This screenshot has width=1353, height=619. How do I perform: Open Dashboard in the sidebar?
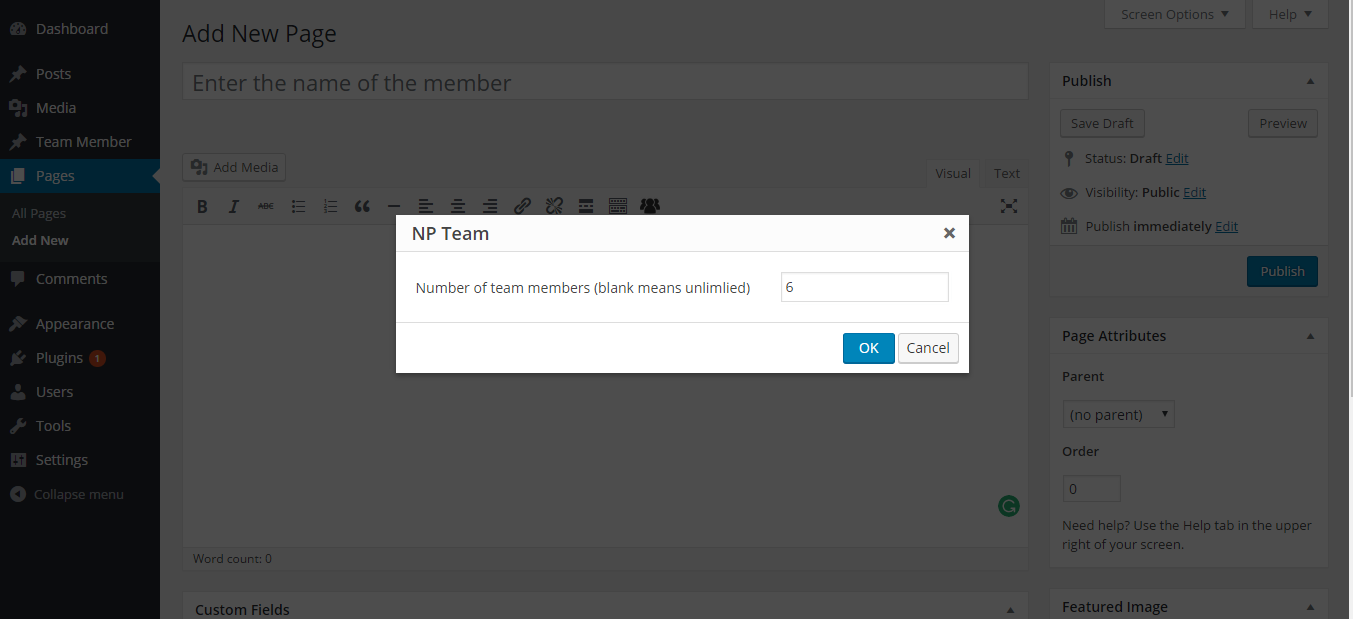point(80,29)
